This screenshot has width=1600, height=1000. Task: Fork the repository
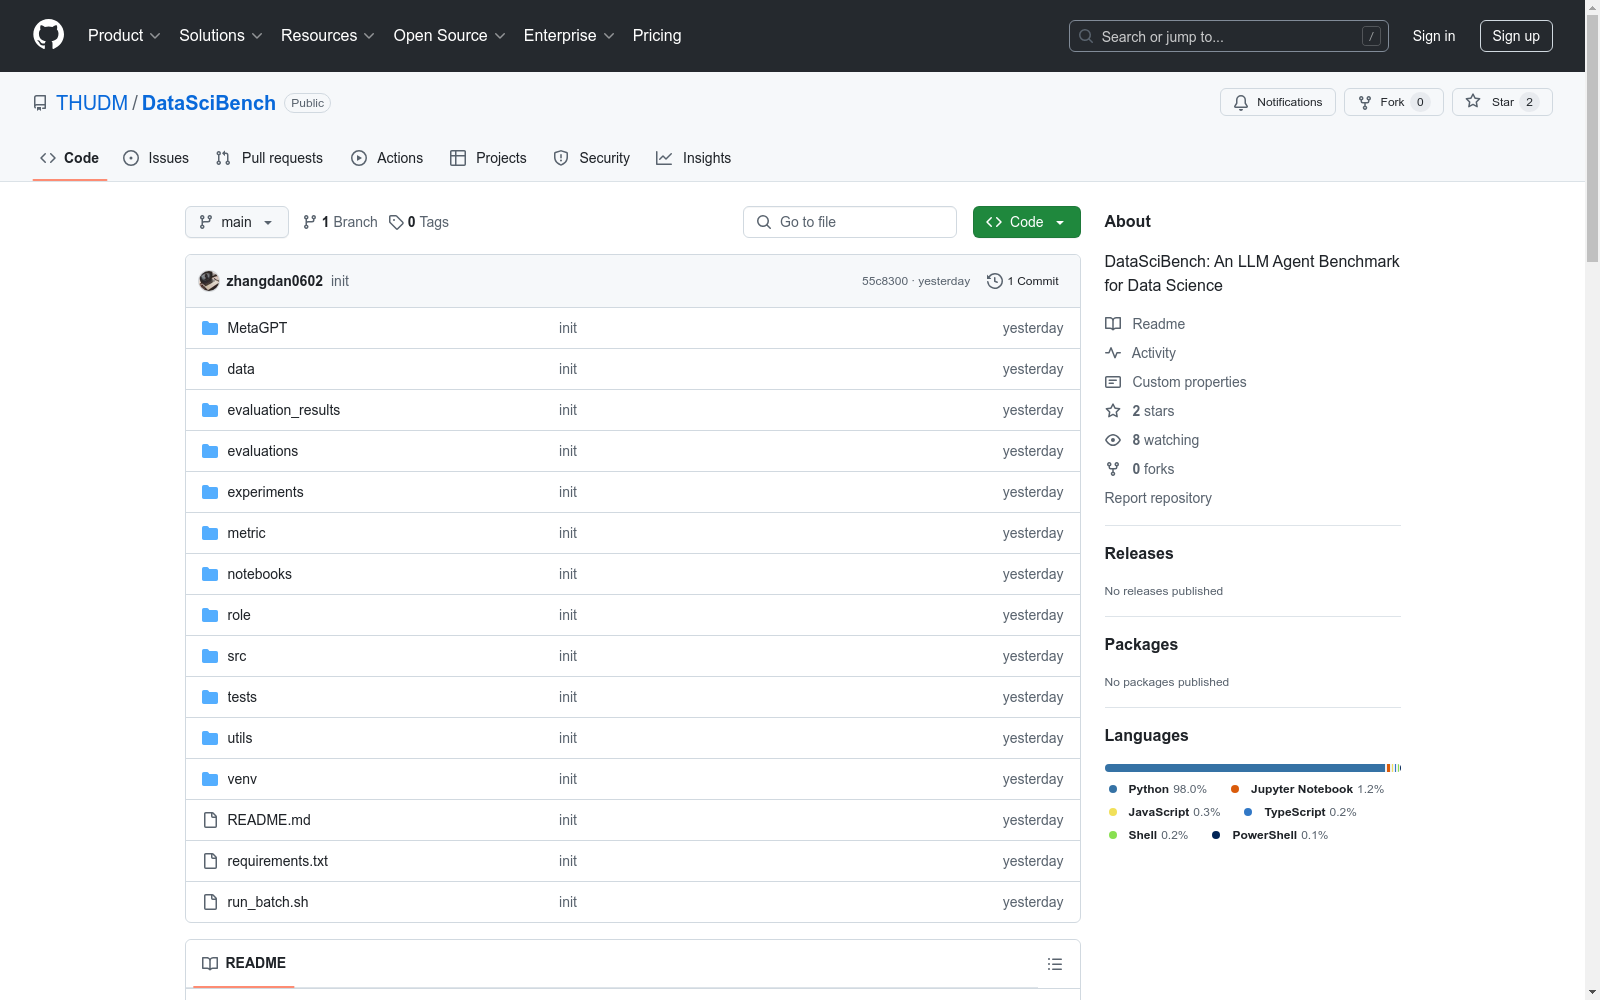pyautogui.click(x=1394, y=102)
